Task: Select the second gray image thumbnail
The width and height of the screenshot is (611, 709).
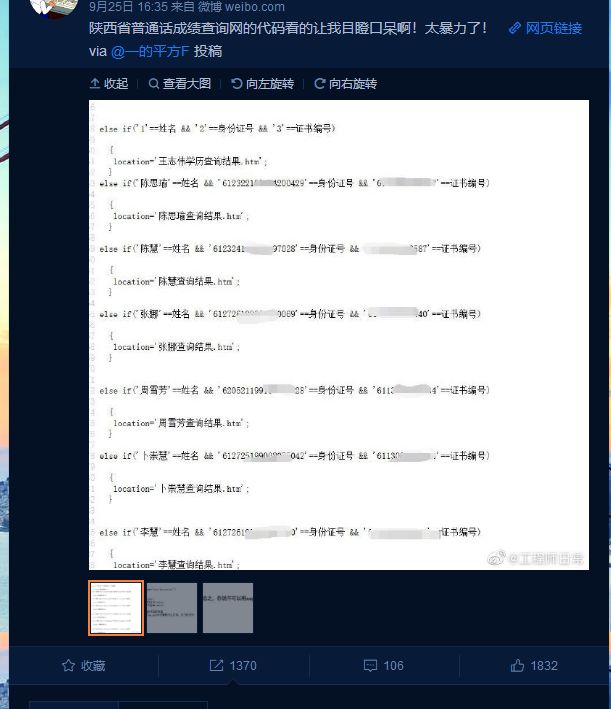Action: click(172, 608)
